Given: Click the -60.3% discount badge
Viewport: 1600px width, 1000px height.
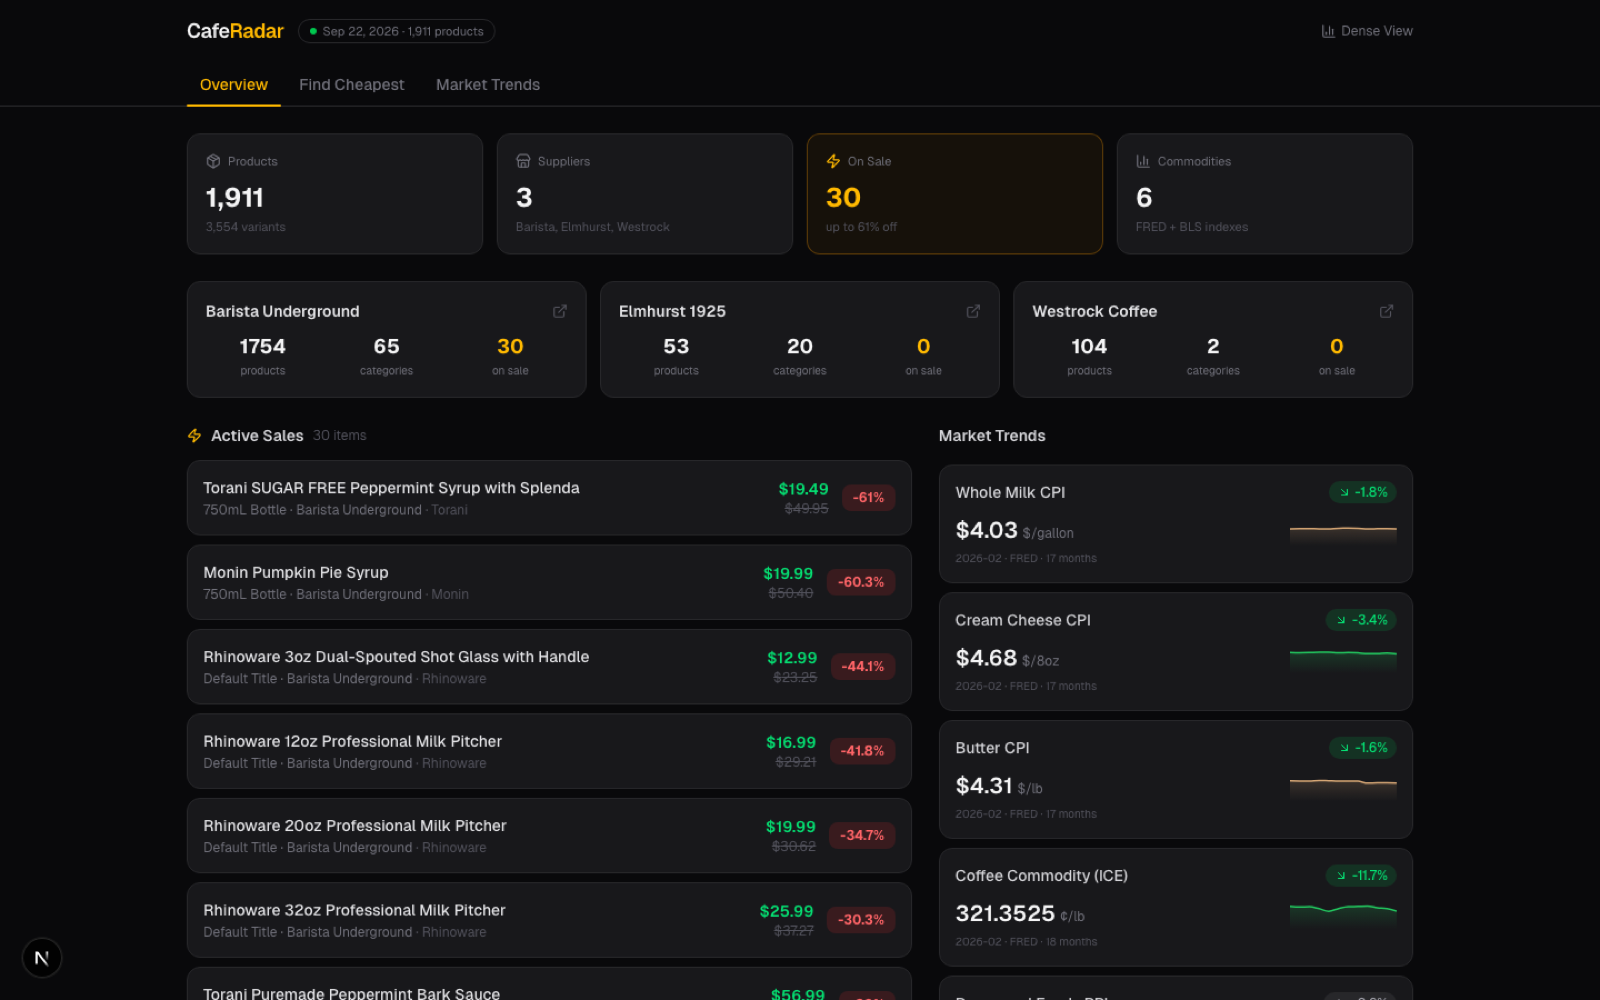Looking at the screenshot, I should click(861, 582).
